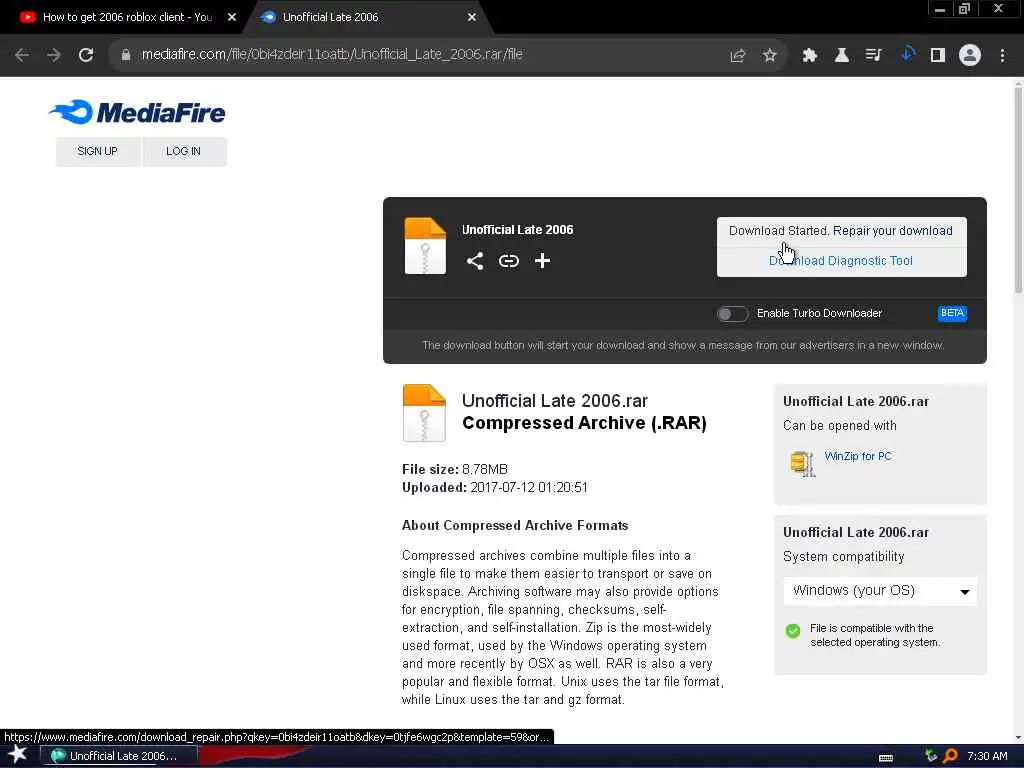Close the YouTube tab
The width and height of the screenshot is (1024, 768).
tap(232, 17)
